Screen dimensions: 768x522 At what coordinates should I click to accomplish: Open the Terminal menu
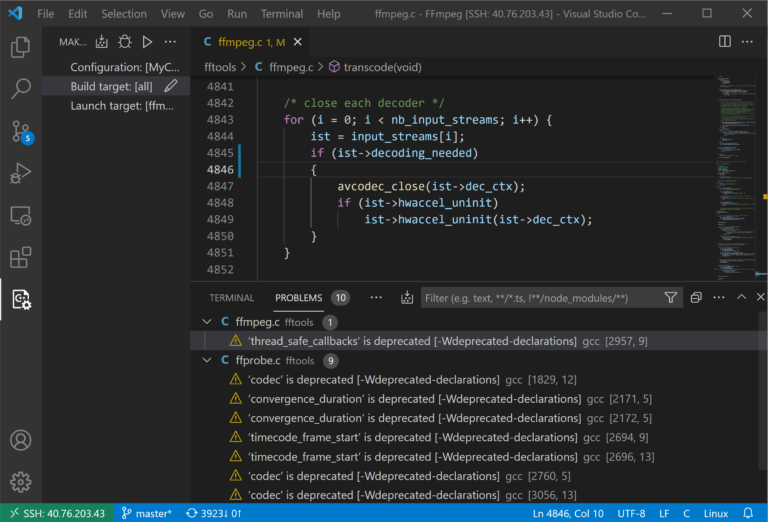coord(282,14)
